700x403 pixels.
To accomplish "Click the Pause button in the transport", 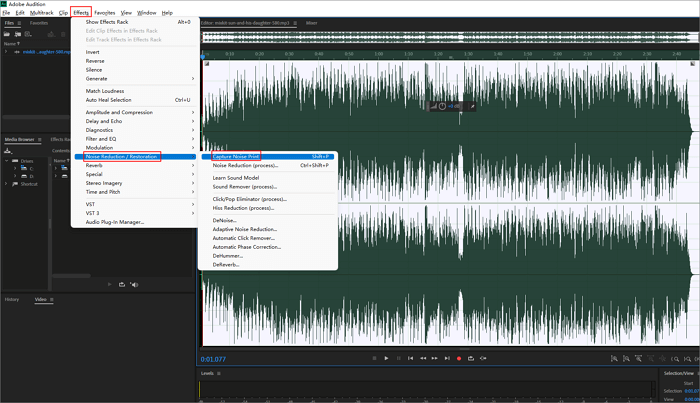I will point(398,358).
